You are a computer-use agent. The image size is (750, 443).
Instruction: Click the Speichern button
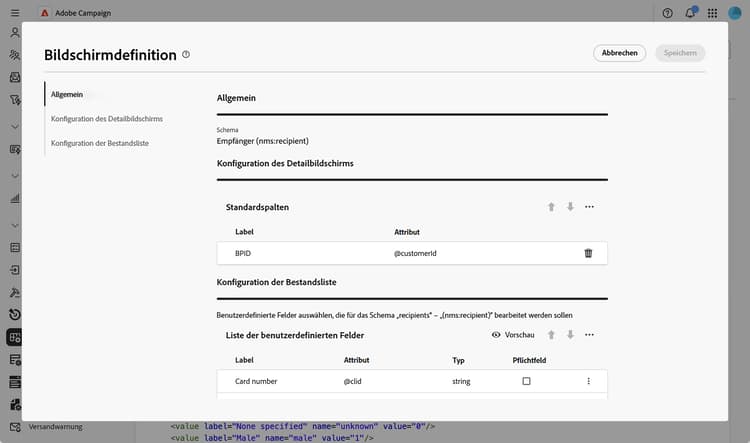pyautogui.click(x=680, y=53)
